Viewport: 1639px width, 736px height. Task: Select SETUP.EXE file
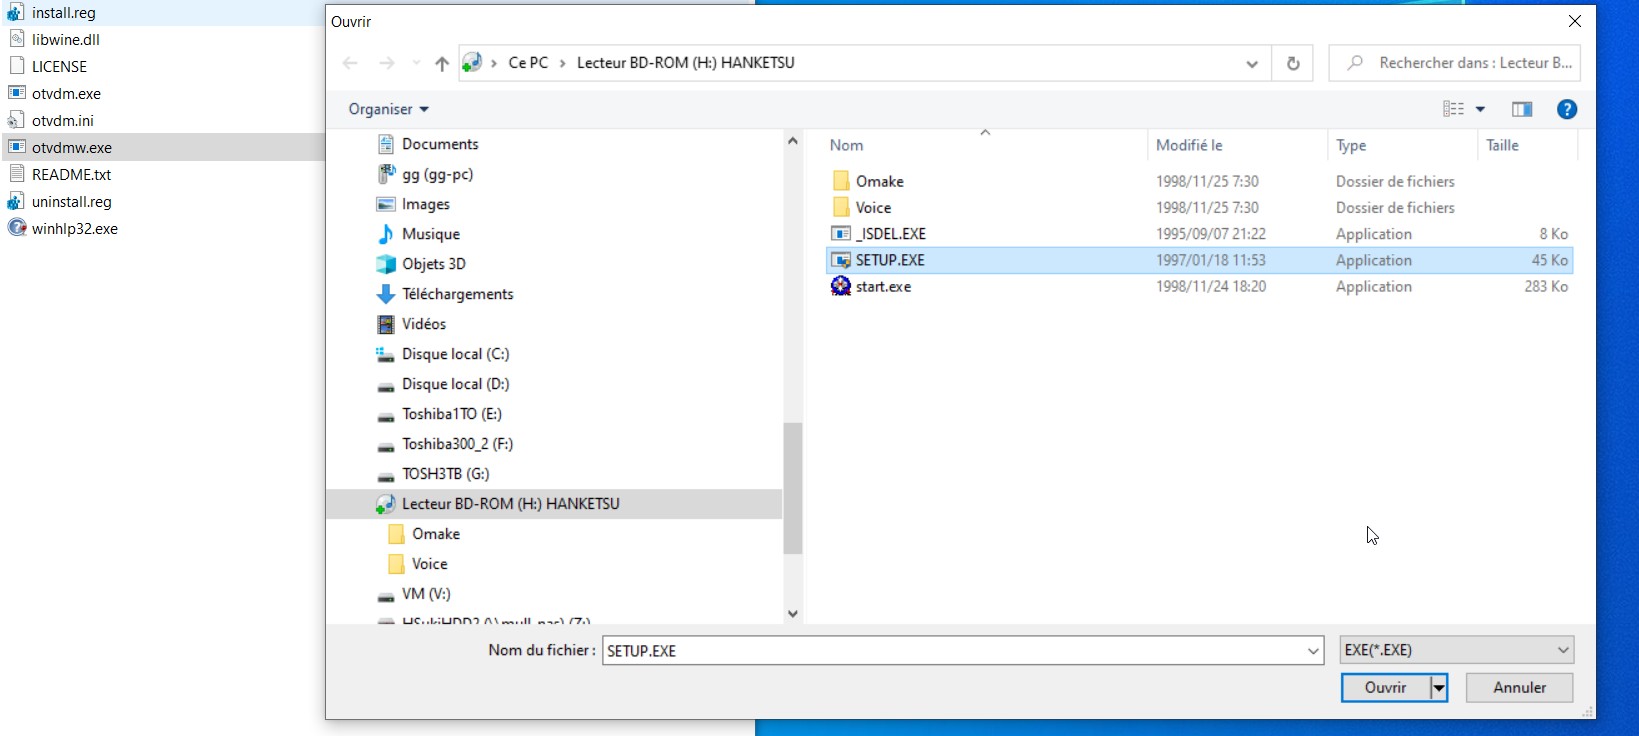pyautogui.click(x=1200, y=260)
